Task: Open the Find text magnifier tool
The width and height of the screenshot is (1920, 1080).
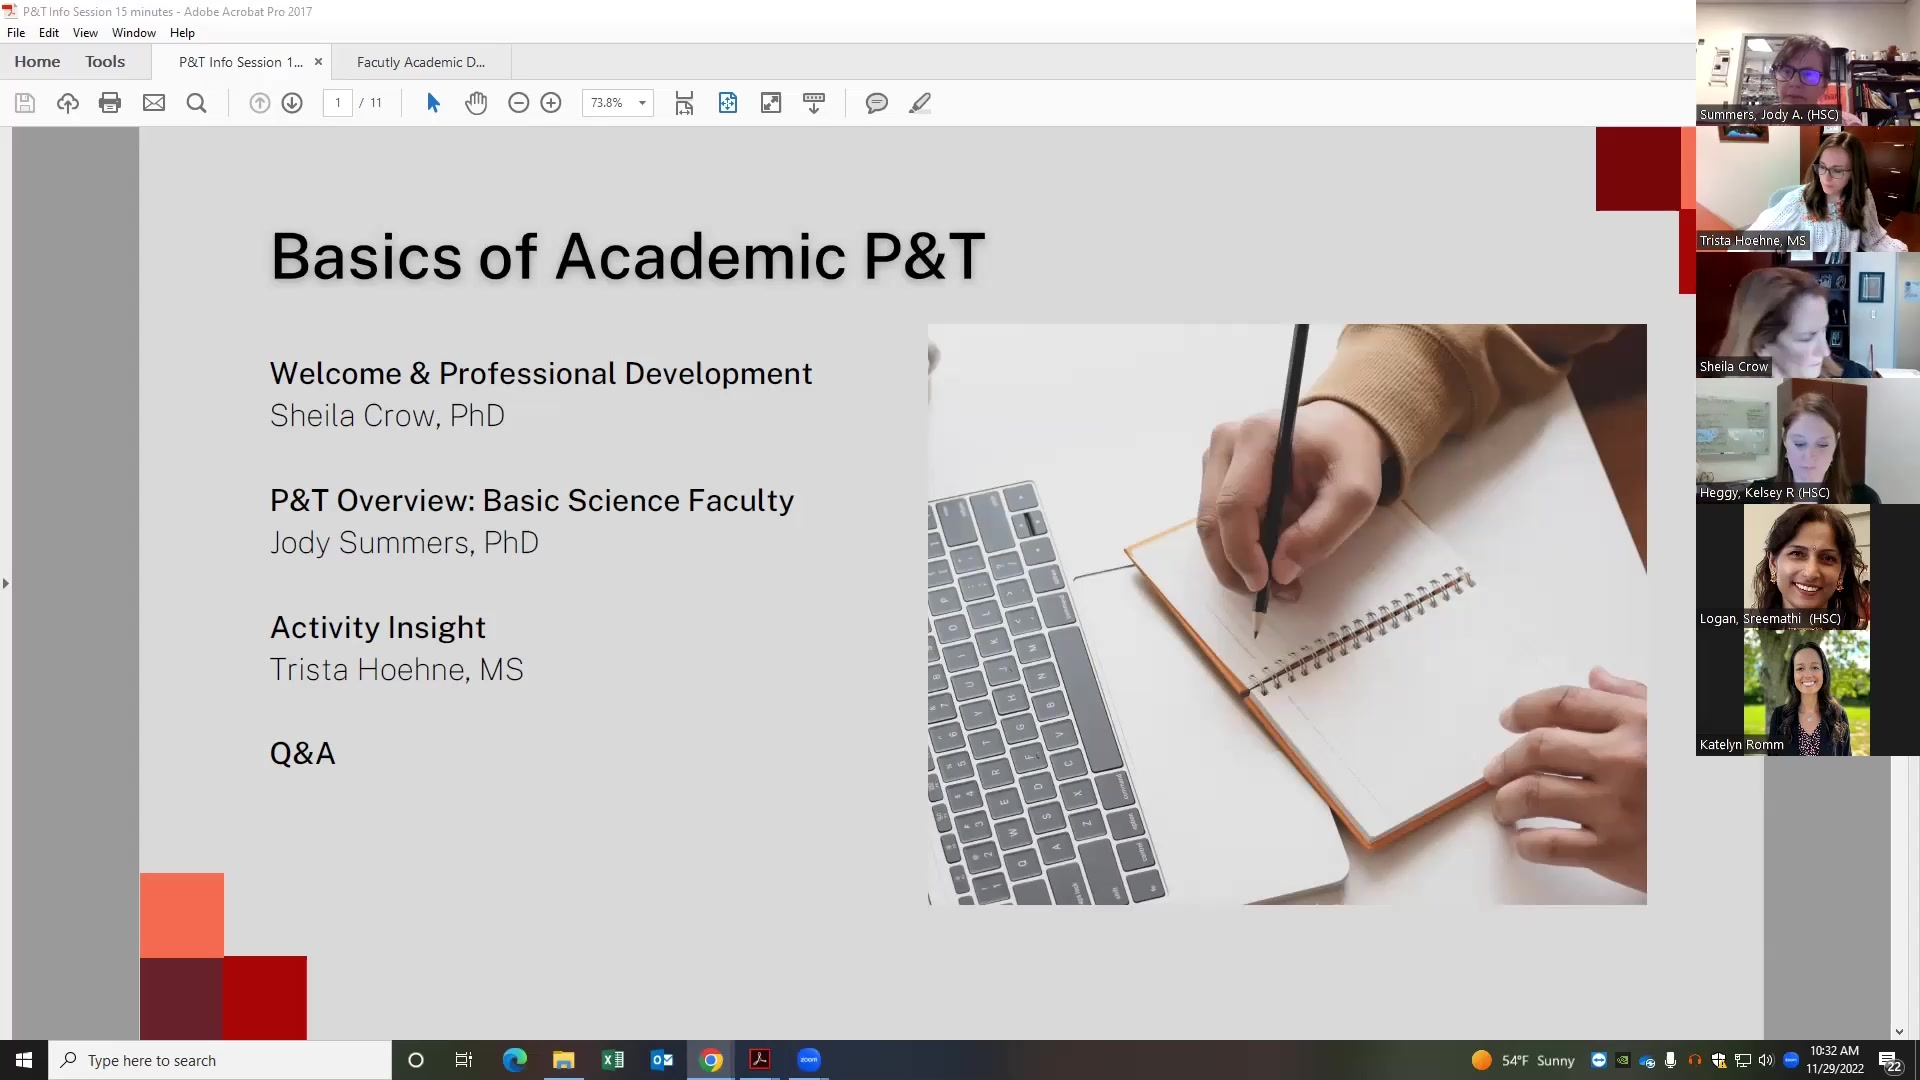Action: [196, 103]
